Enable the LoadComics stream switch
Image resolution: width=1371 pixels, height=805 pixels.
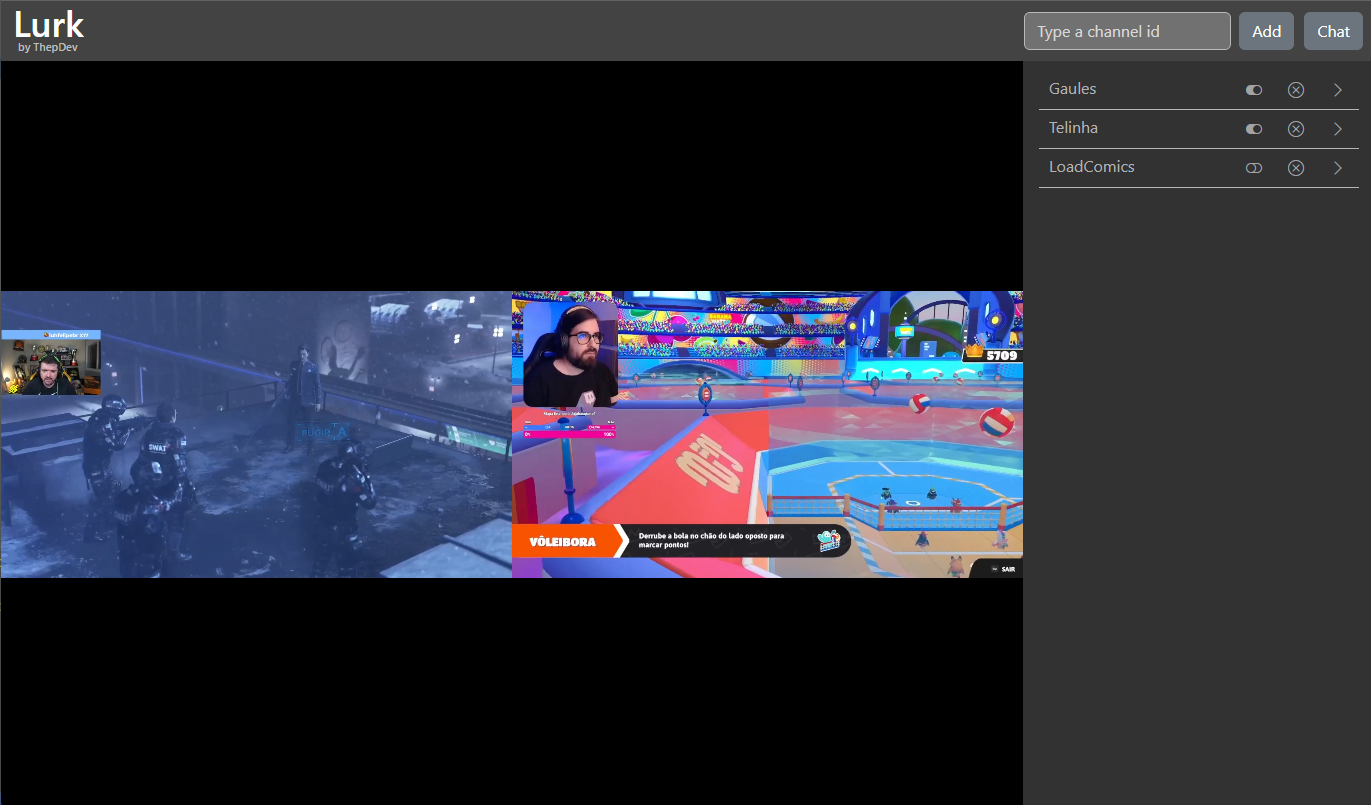(1254, 168)
